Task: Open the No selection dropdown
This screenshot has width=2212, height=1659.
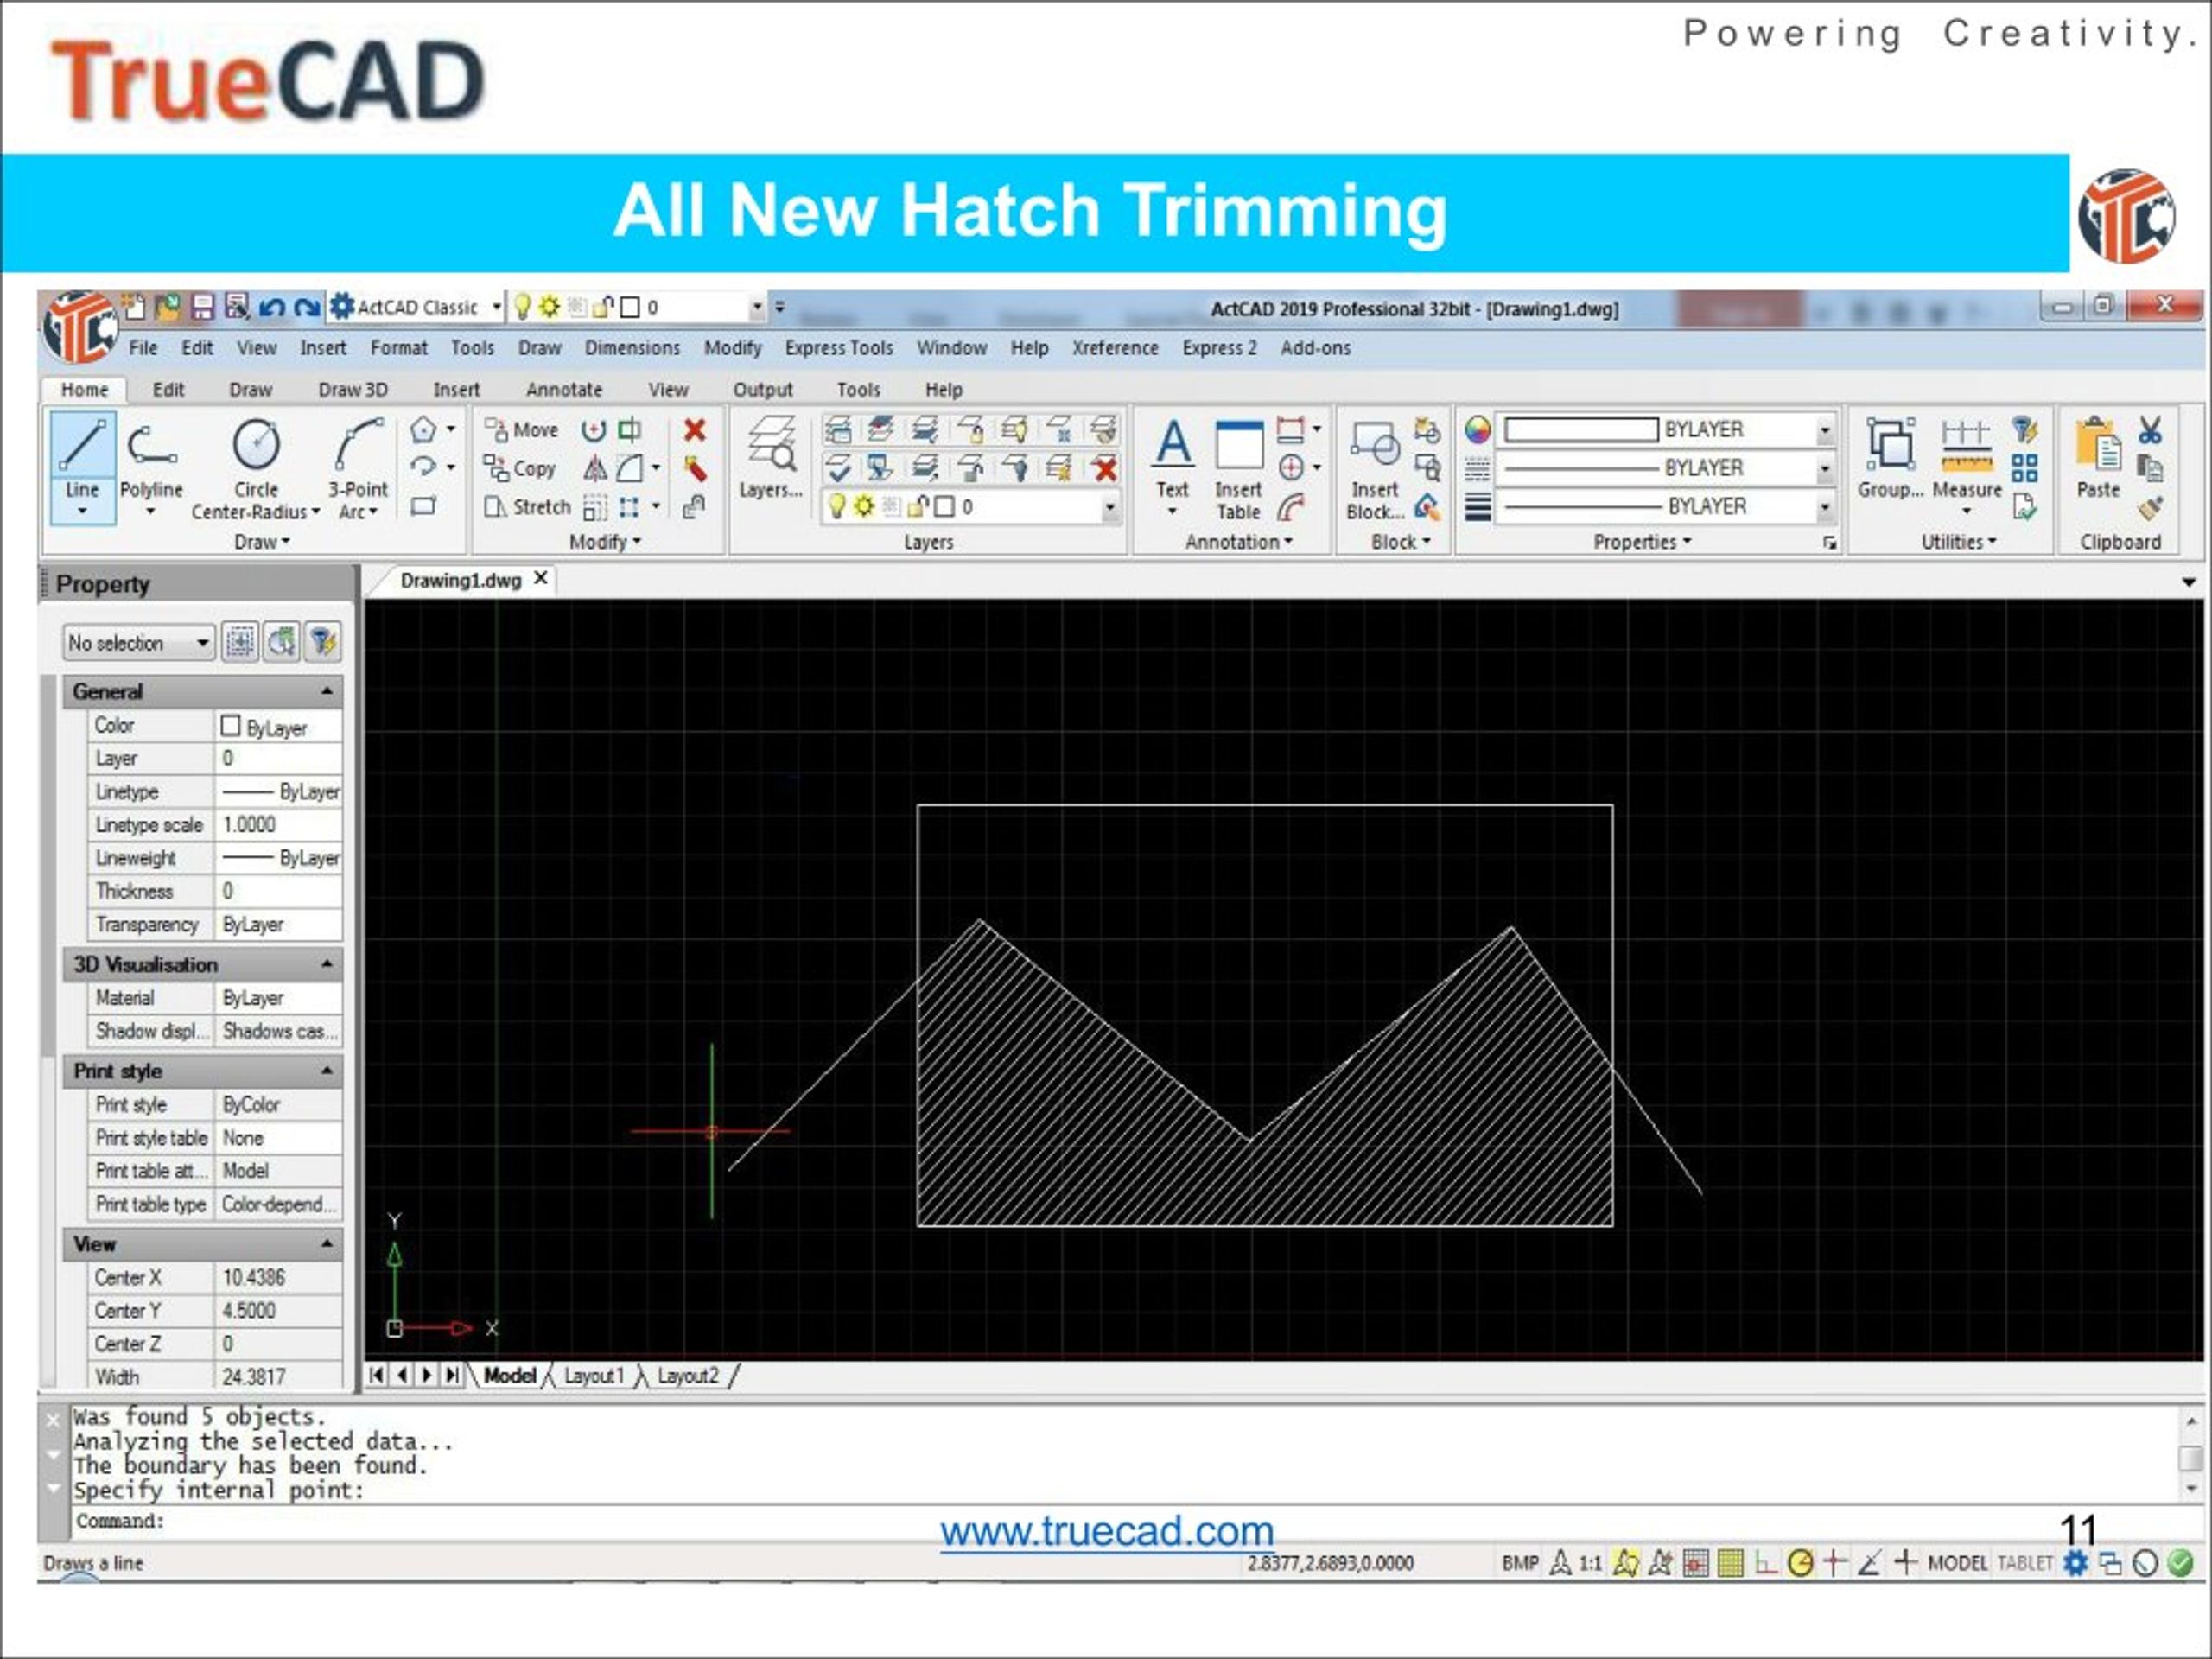Action: [139, 643]
